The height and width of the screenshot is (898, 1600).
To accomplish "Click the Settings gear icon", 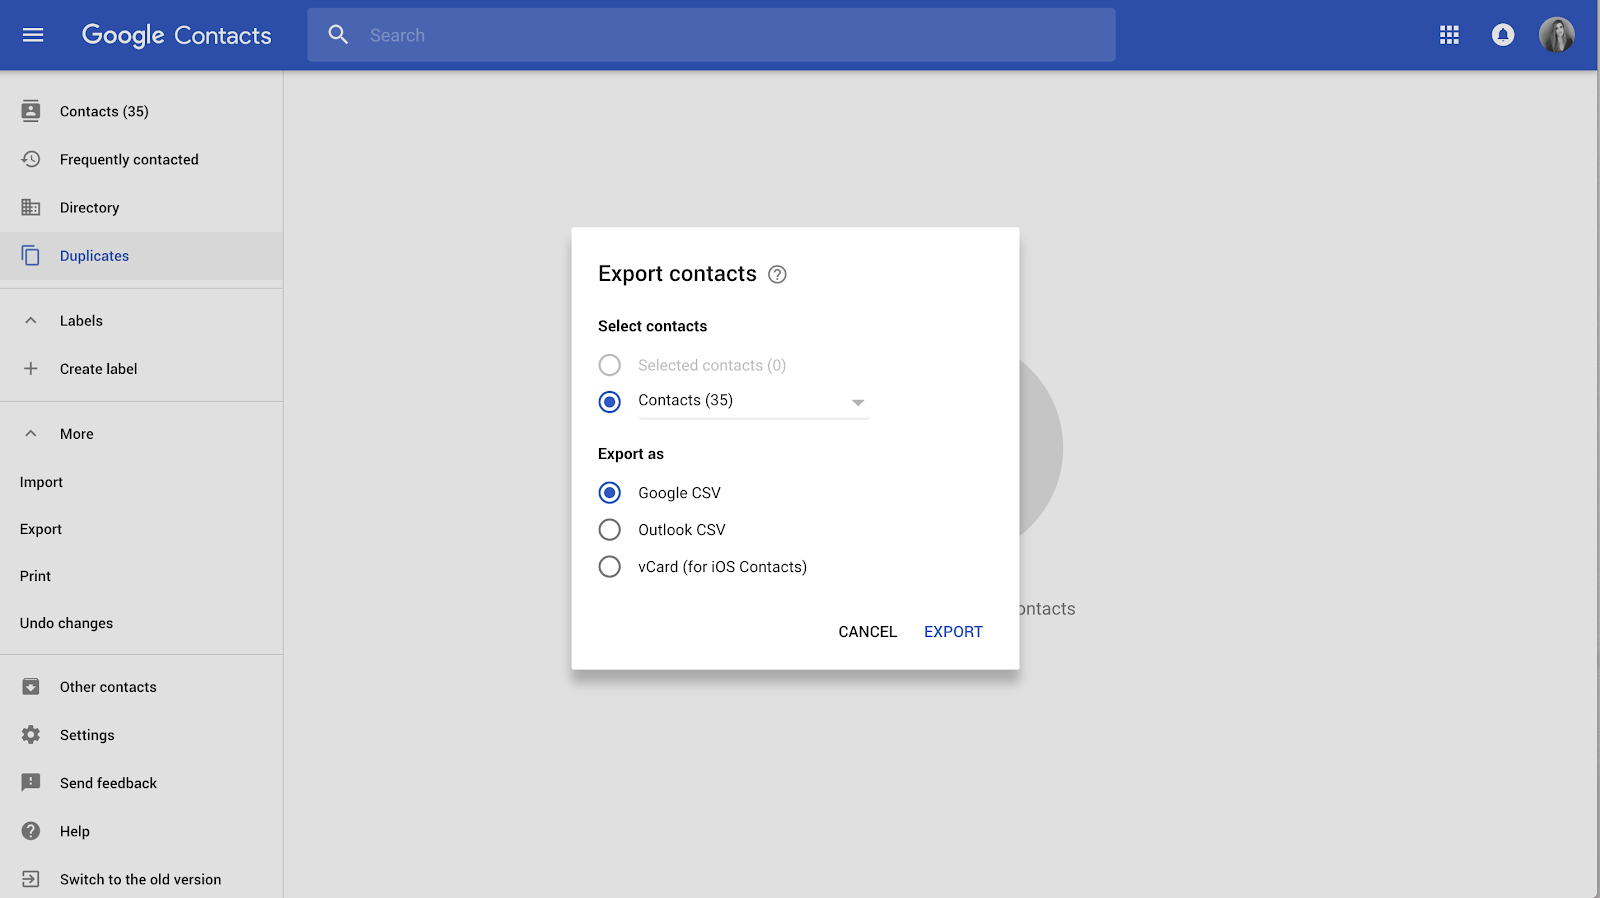I will point(31,735).
